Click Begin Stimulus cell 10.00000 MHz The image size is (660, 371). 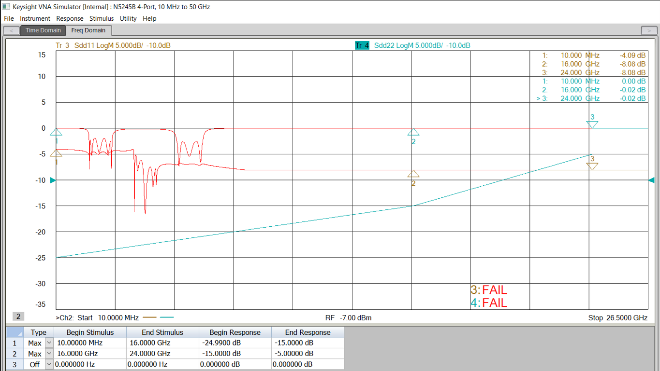point(90,343)
